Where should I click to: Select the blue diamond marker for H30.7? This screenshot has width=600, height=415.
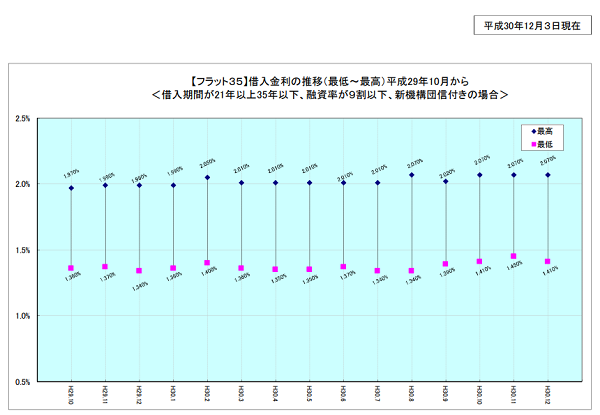pos(378,183)
